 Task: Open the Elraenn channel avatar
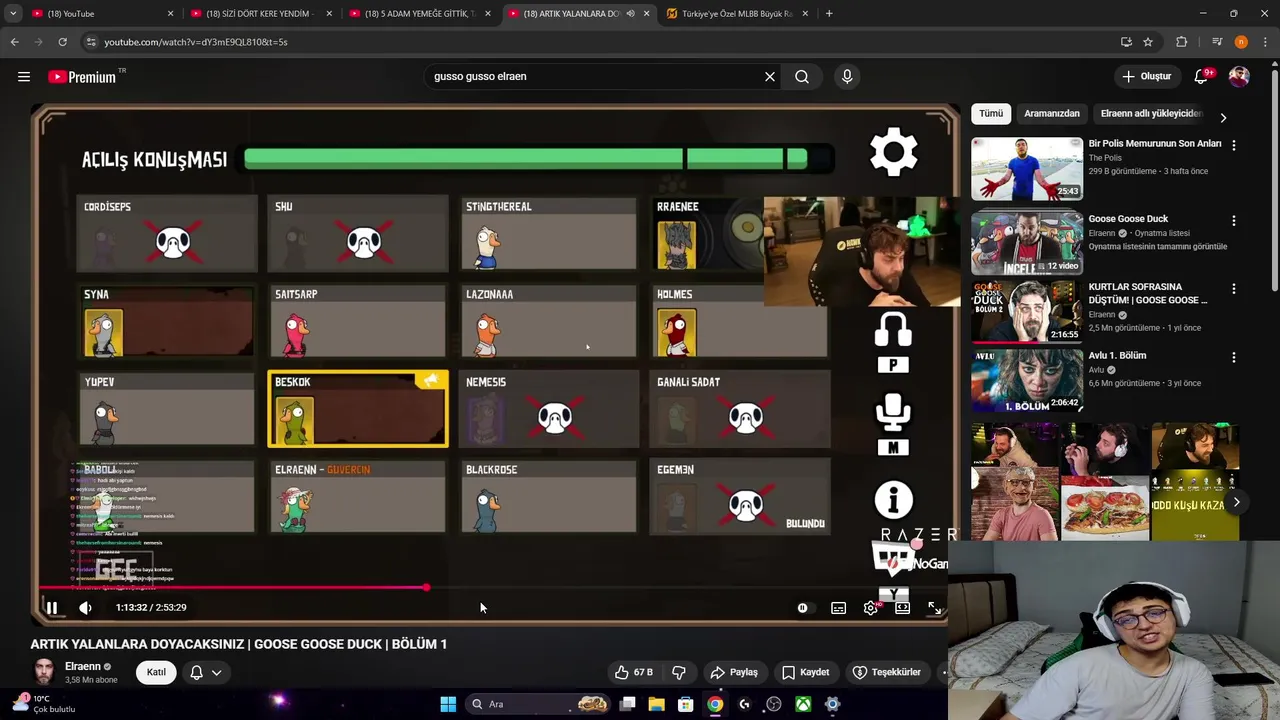[44, 672]
